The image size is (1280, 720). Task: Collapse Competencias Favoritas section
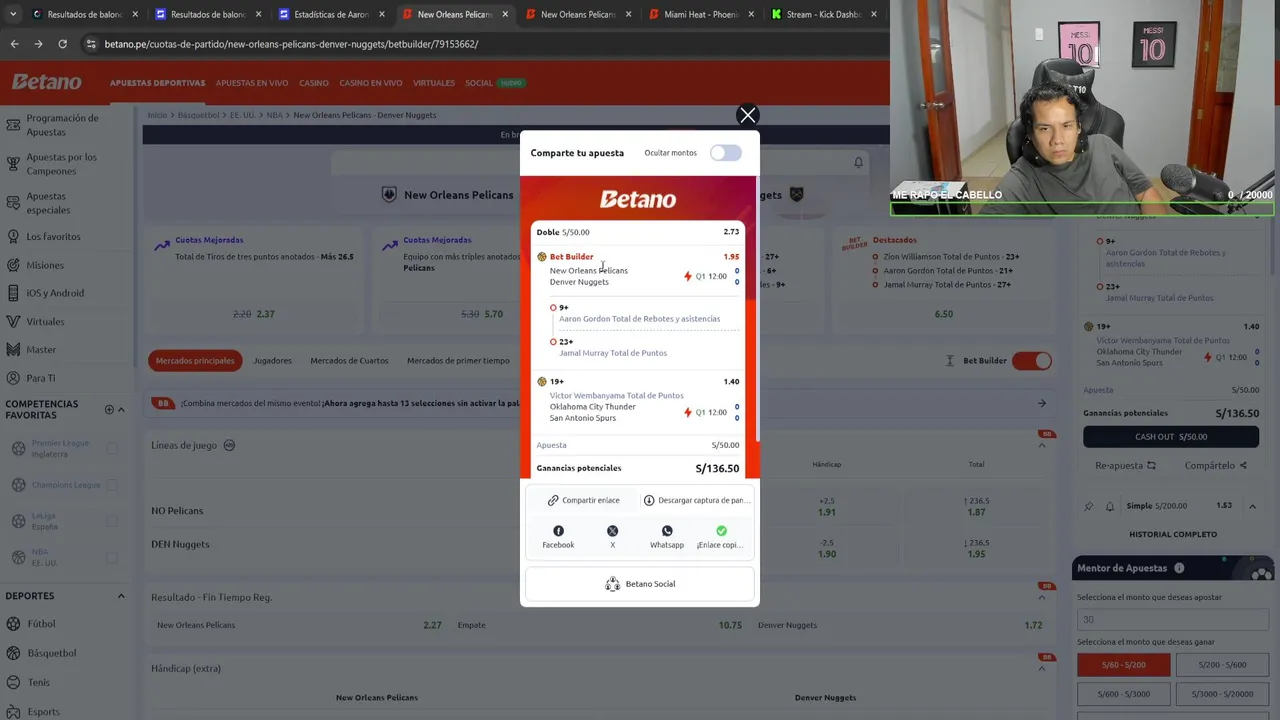[121, 409]
